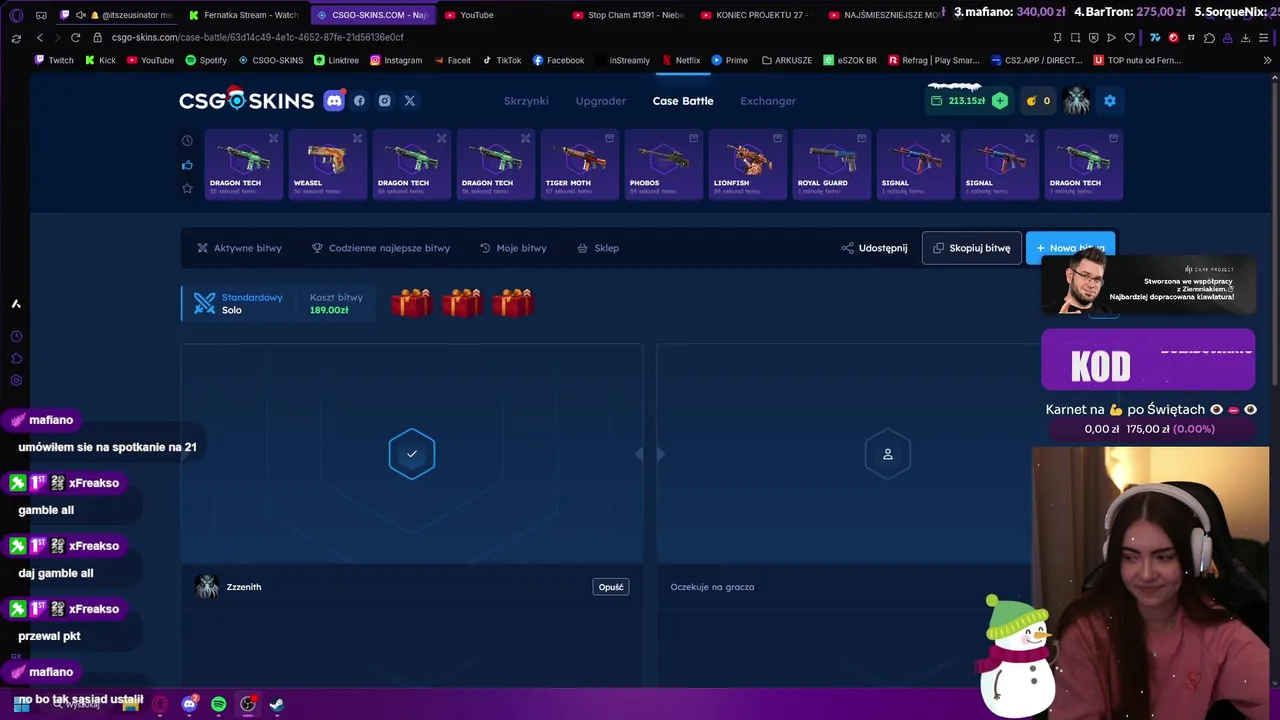Open Moje bitwy tab
This screenshot has width=1280, height=720.
click(513, 248)
